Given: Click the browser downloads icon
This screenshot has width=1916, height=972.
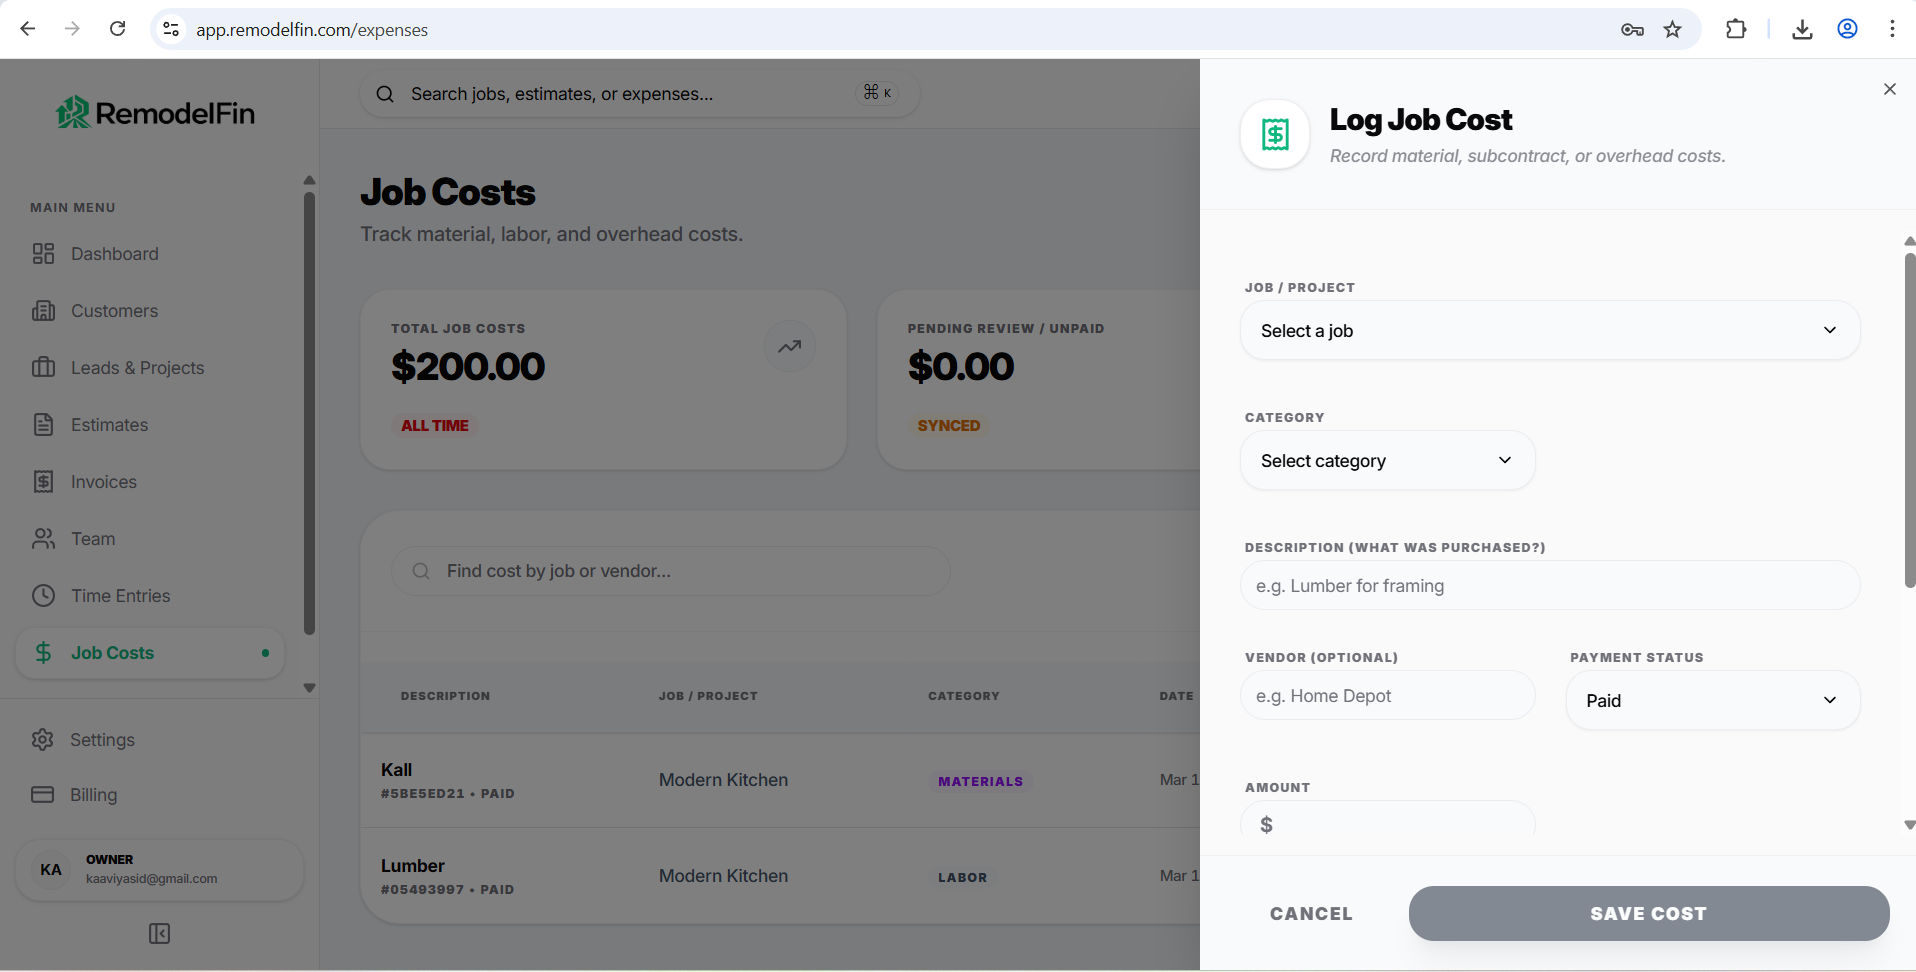Looking at the screenshot, I should pos(1802,29).
